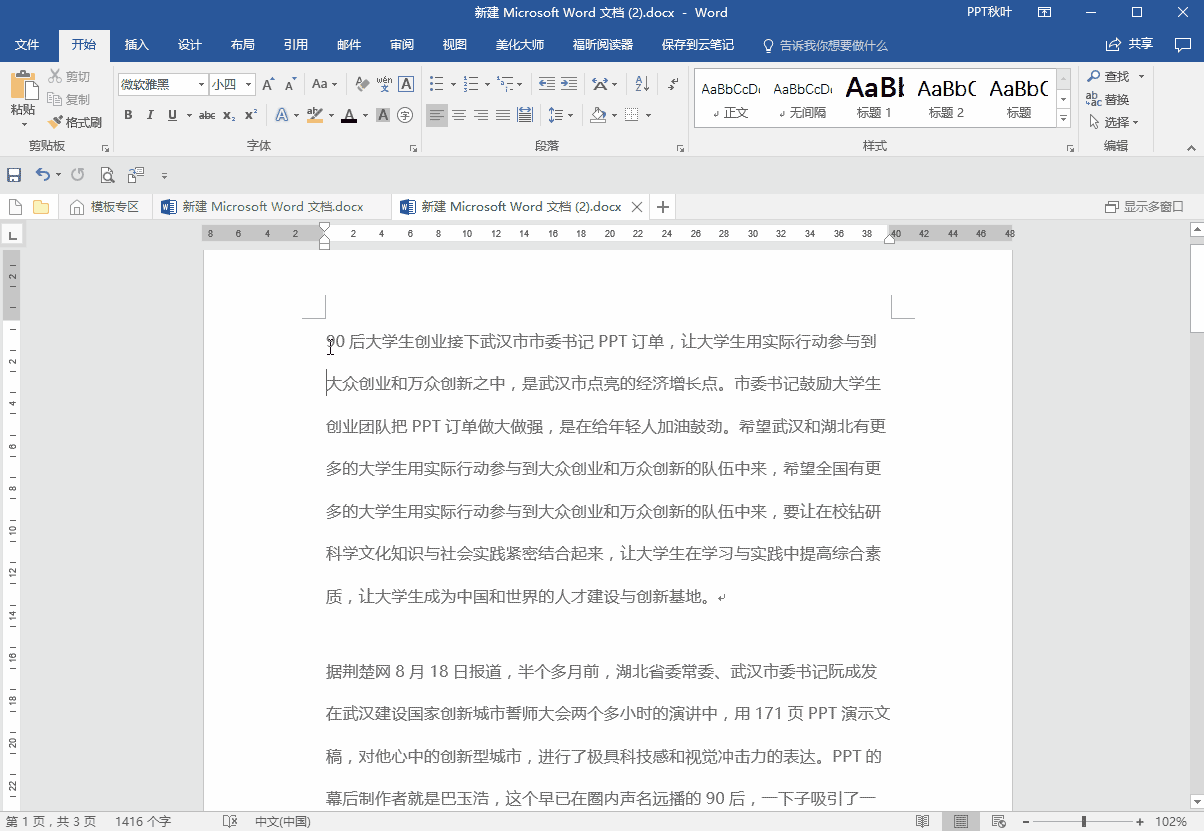Toggle center paragraph alignment
Image resolution: width=1204 pixels, height=831 pixels.
pos(458,115)
